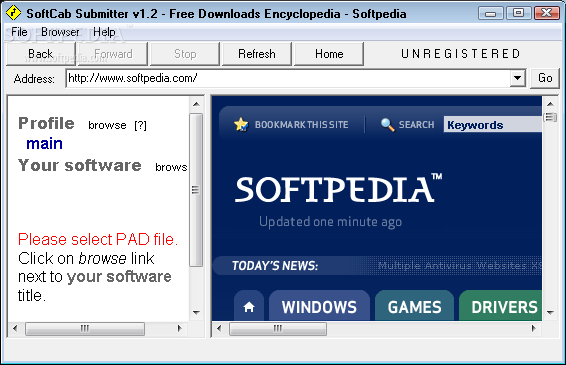Click the TODAY'S NEWS label
The width and height of the screenshot is (566, 365).
pos(275,266)
